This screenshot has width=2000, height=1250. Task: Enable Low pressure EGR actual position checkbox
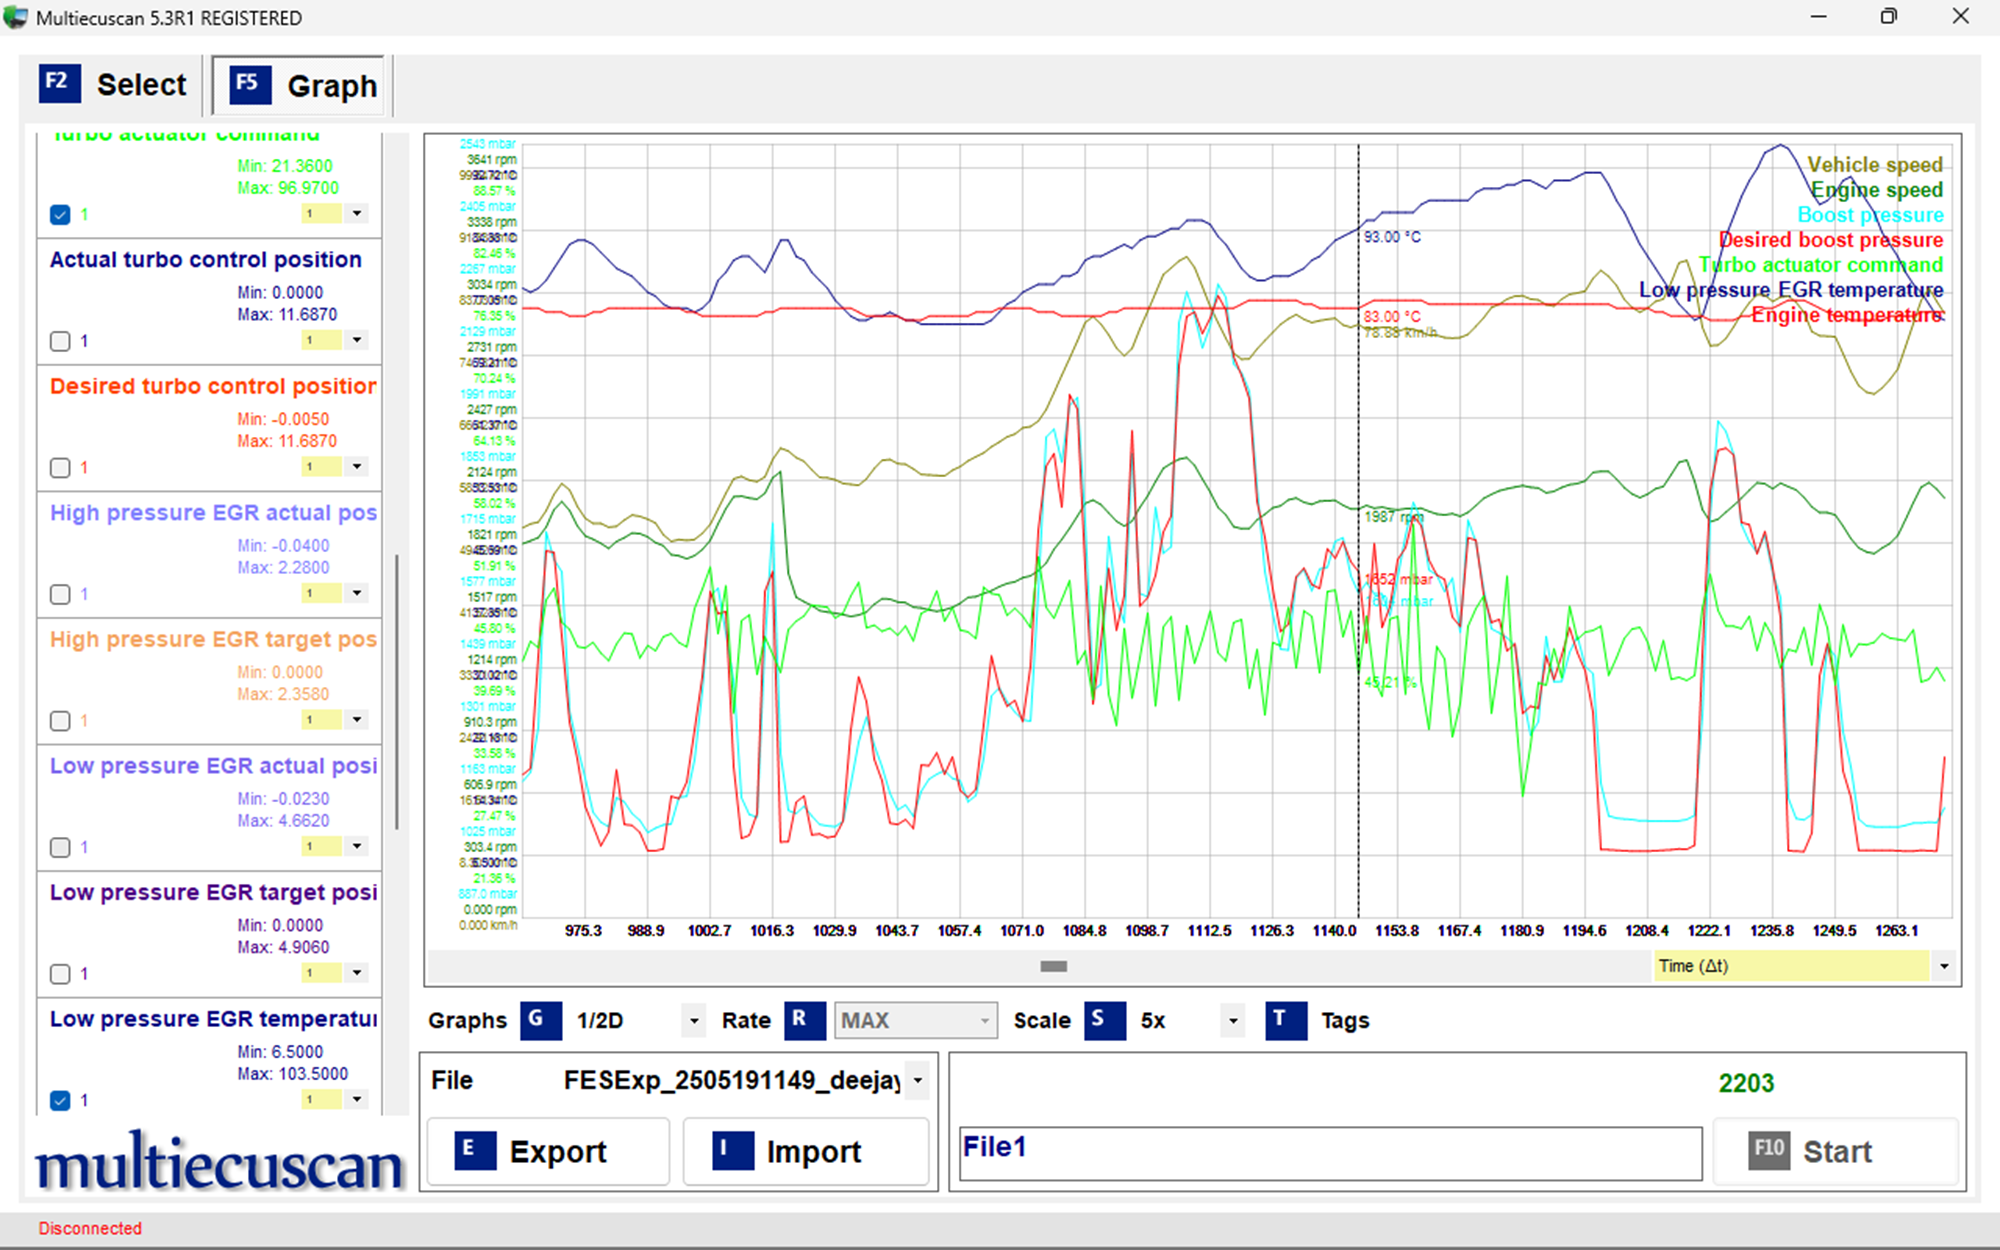tap(60, 848)
